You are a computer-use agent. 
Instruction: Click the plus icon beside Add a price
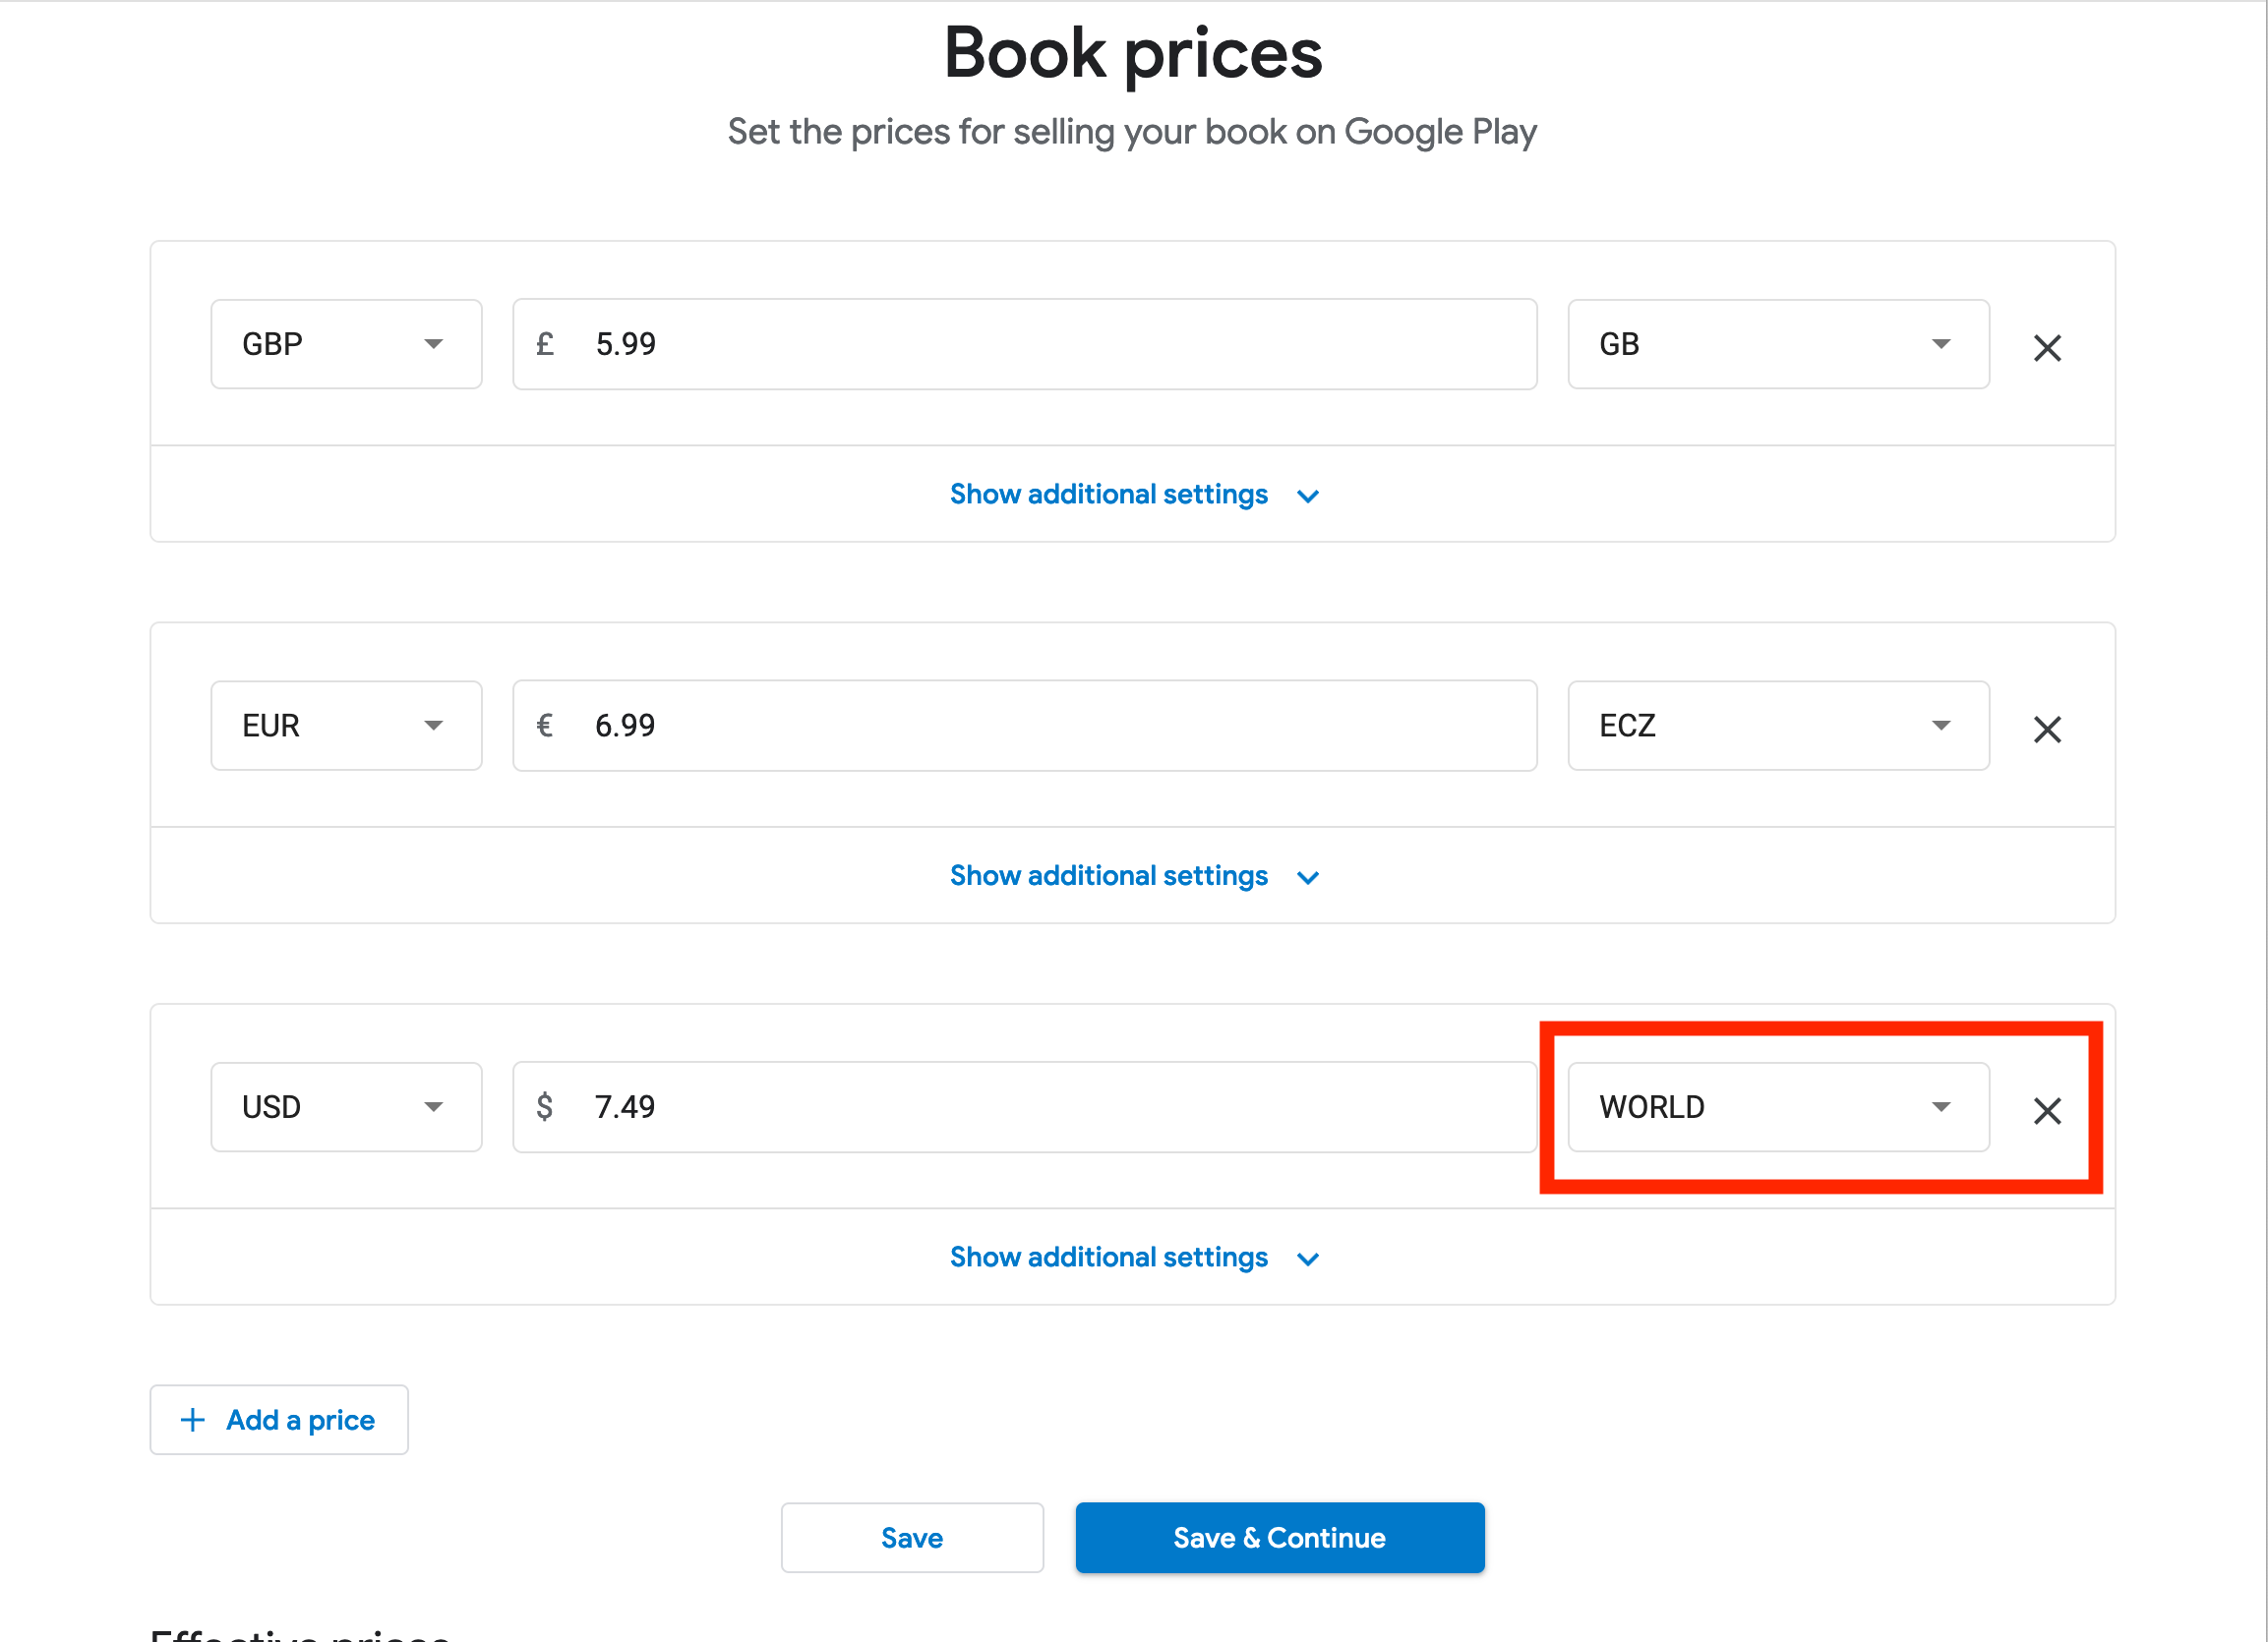tap(192, 1419)
